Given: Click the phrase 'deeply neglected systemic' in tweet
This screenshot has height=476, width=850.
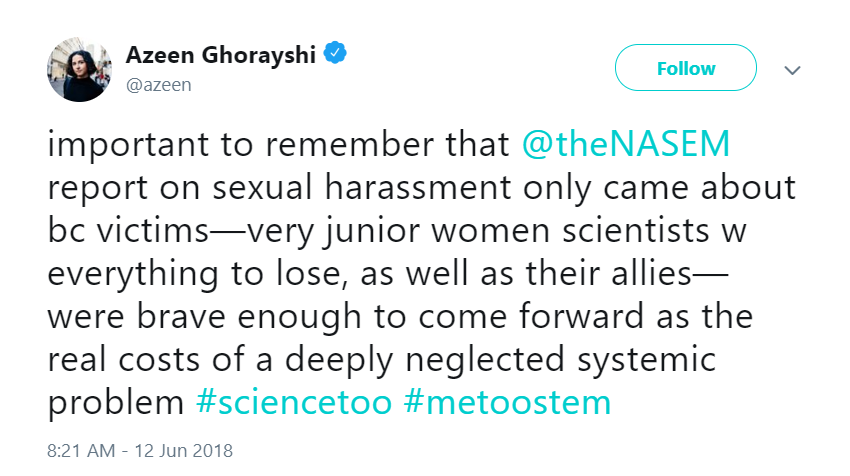Looking at the screenshot, I should coord(500,360).
